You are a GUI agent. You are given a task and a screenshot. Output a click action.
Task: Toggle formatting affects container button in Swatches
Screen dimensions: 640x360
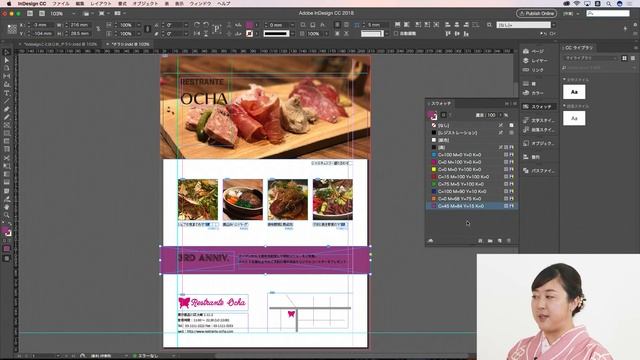444,115
